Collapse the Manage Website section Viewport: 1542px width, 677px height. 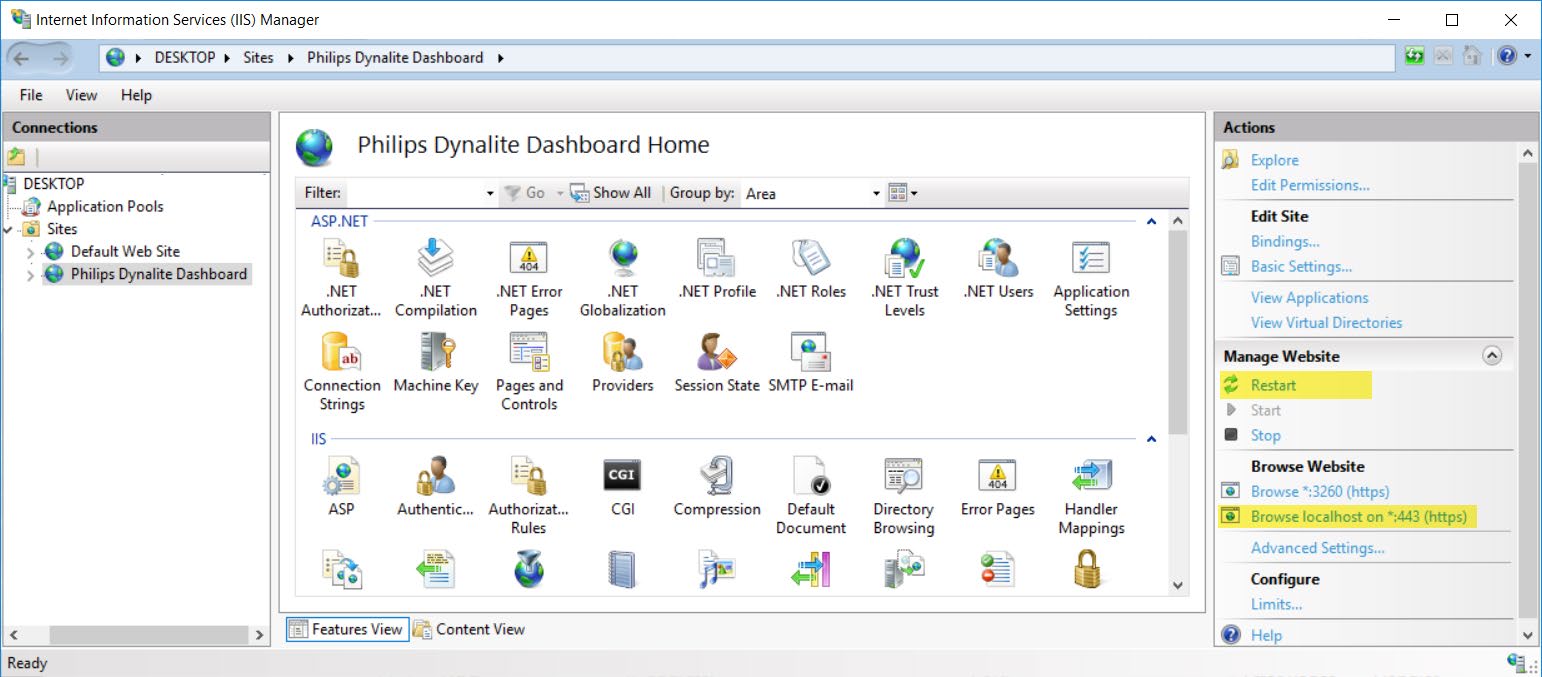[1492, 356]
